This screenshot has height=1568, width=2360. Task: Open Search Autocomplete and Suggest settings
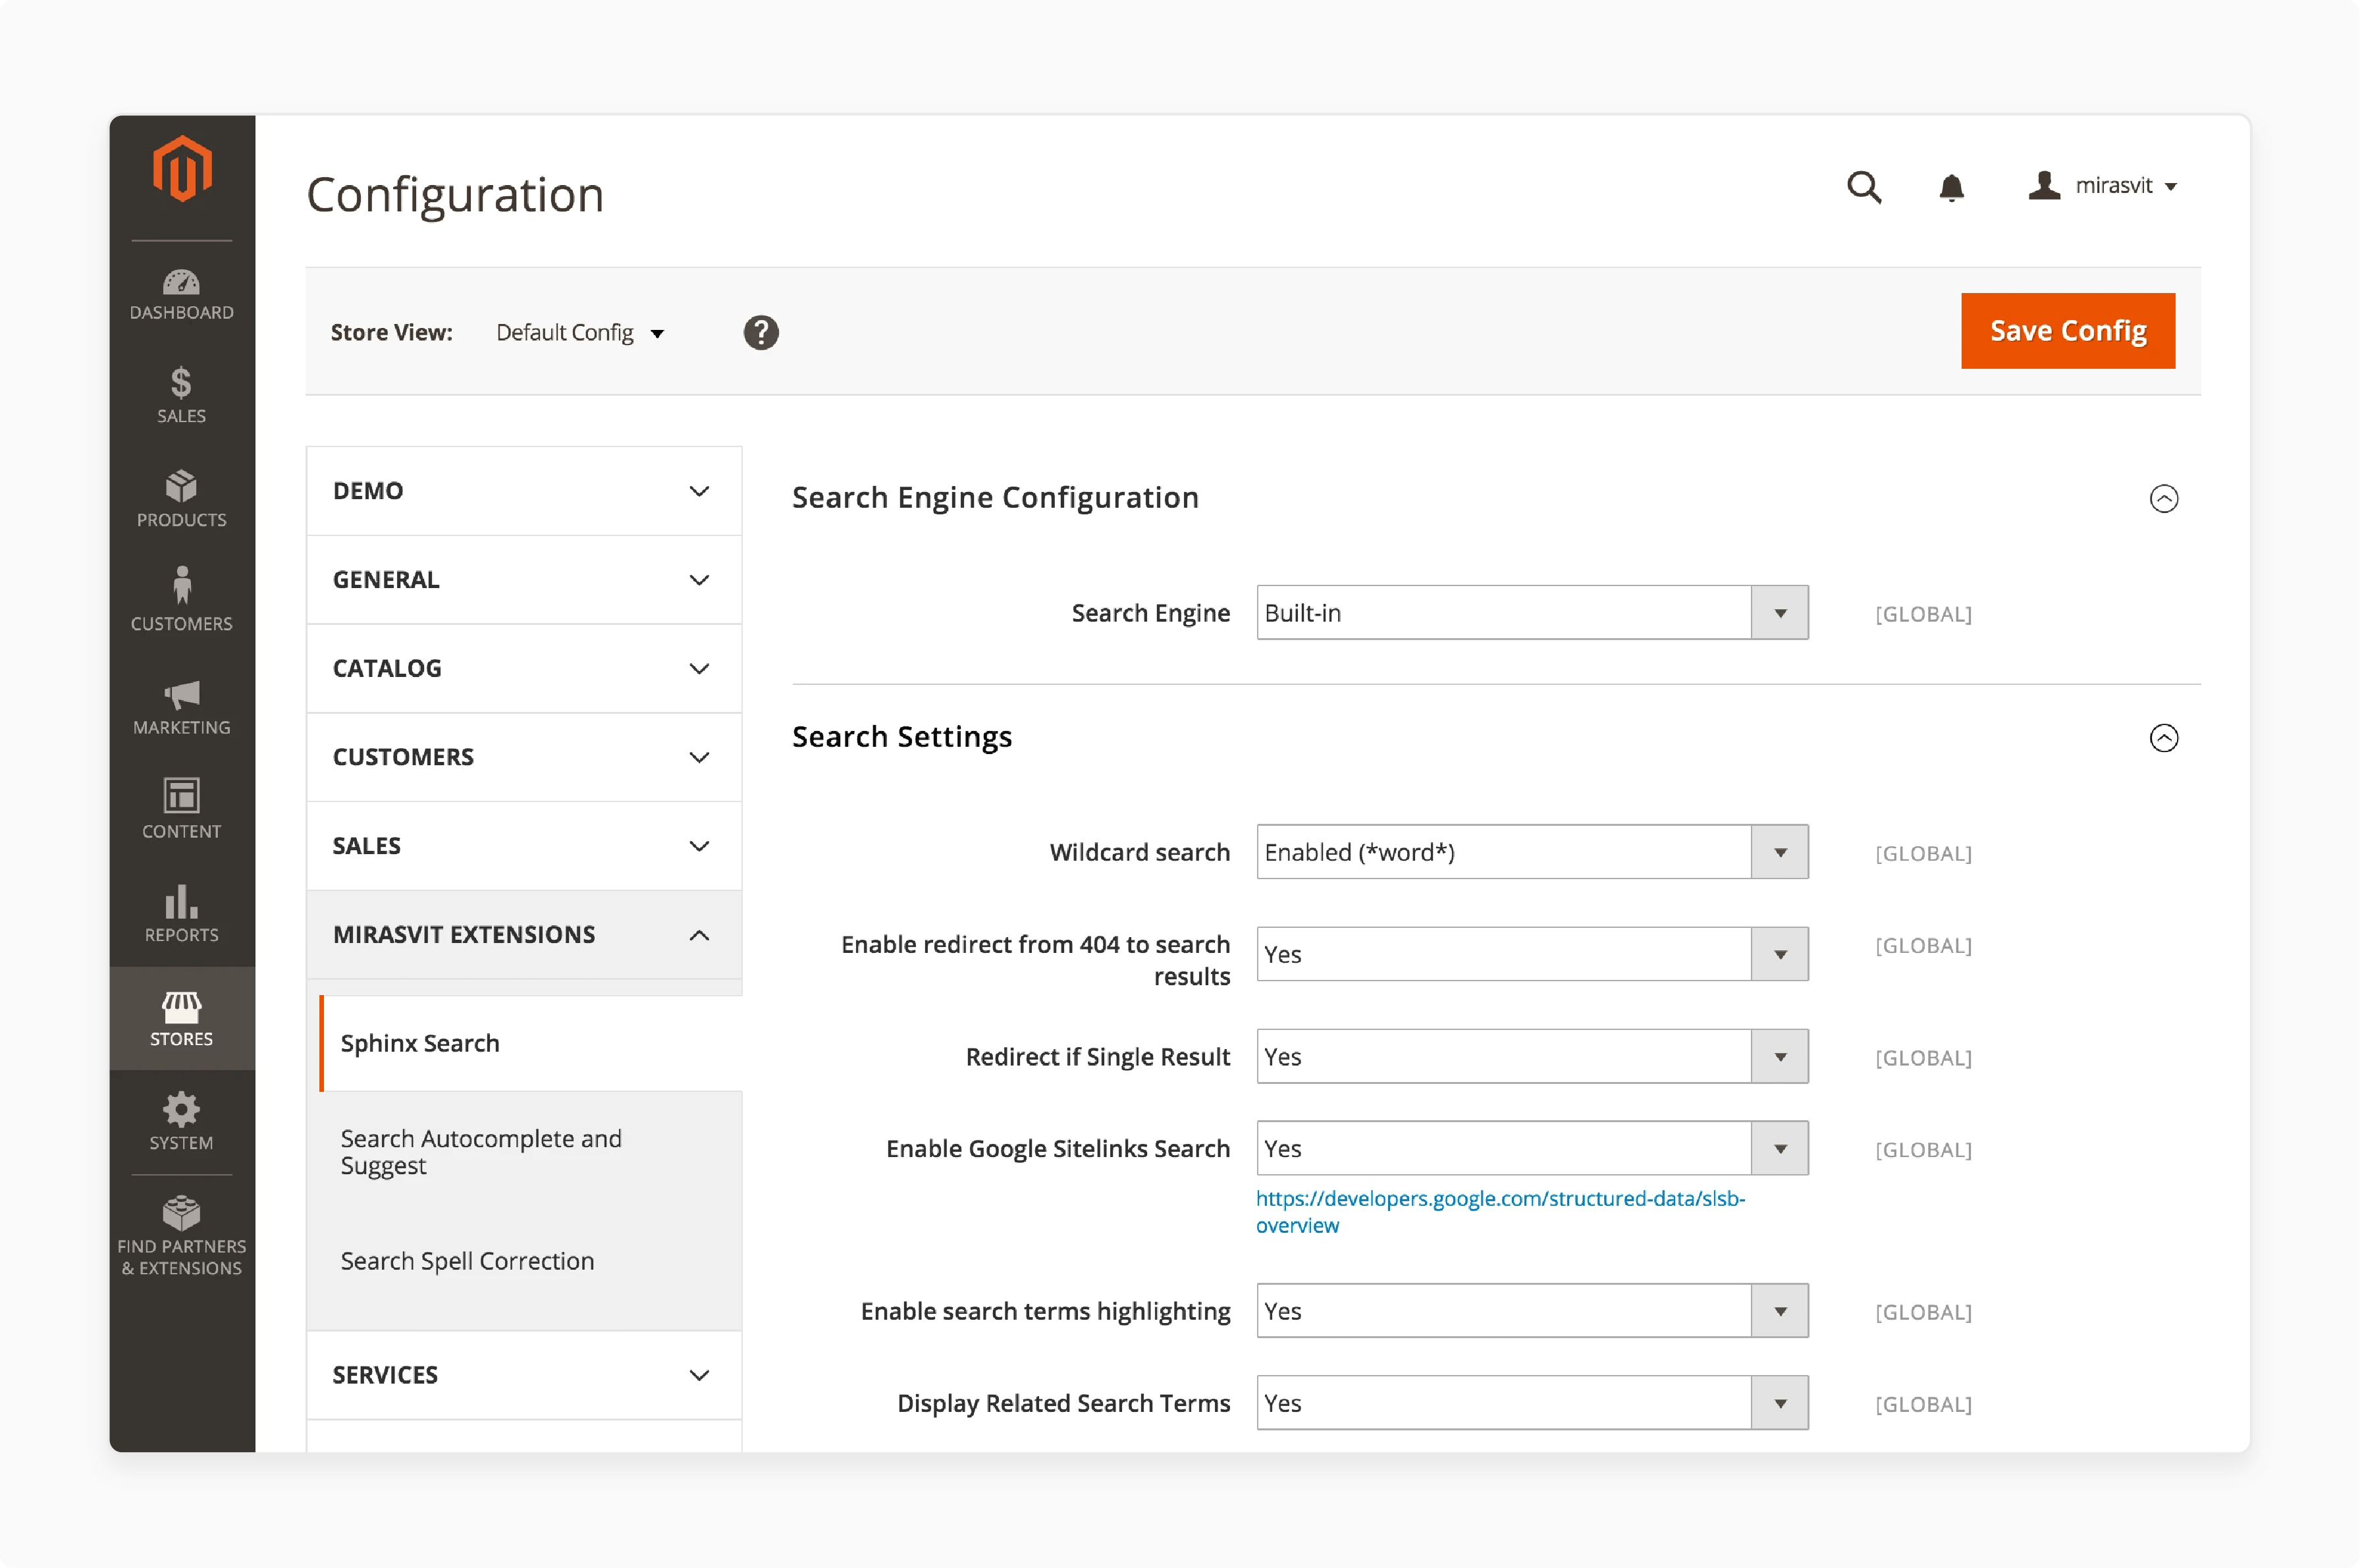coord(481,1152)
